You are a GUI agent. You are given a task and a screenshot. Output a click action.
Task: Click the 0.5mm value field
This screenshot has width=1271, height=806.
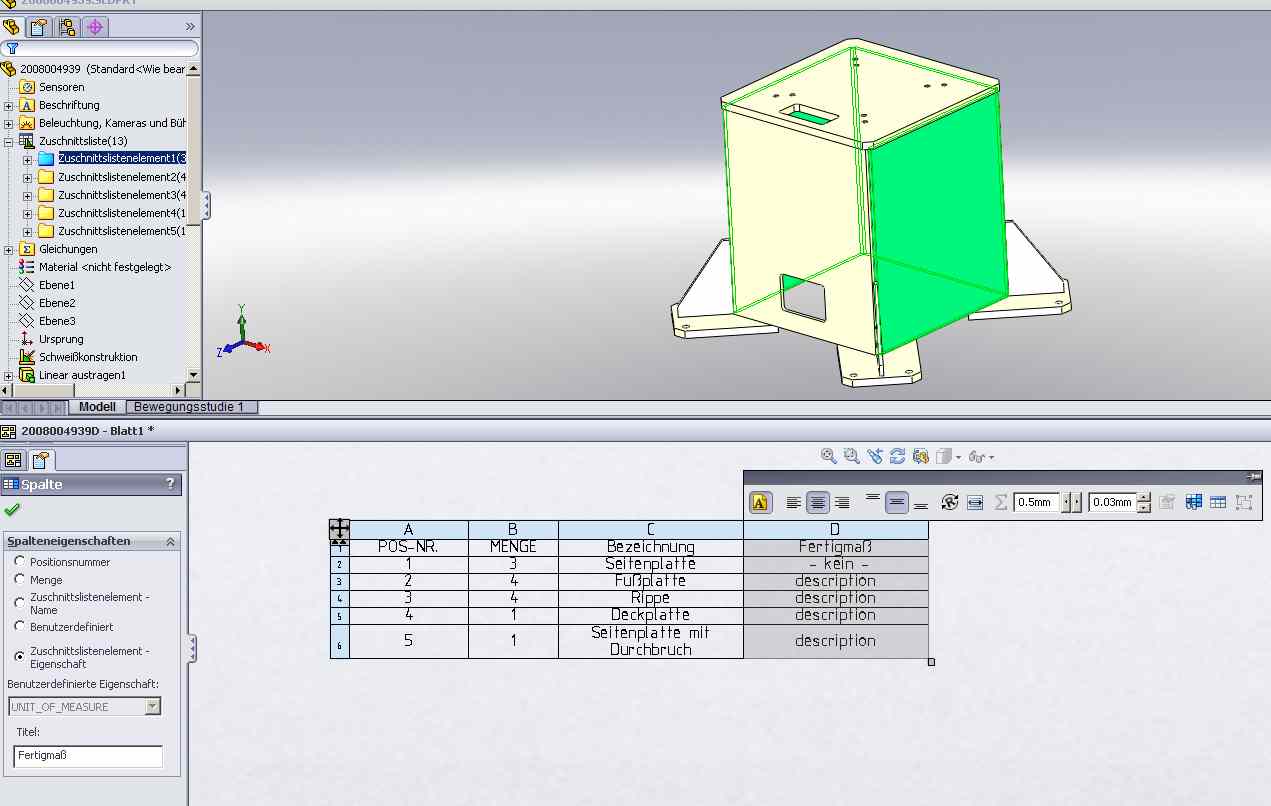point(1037,503)
